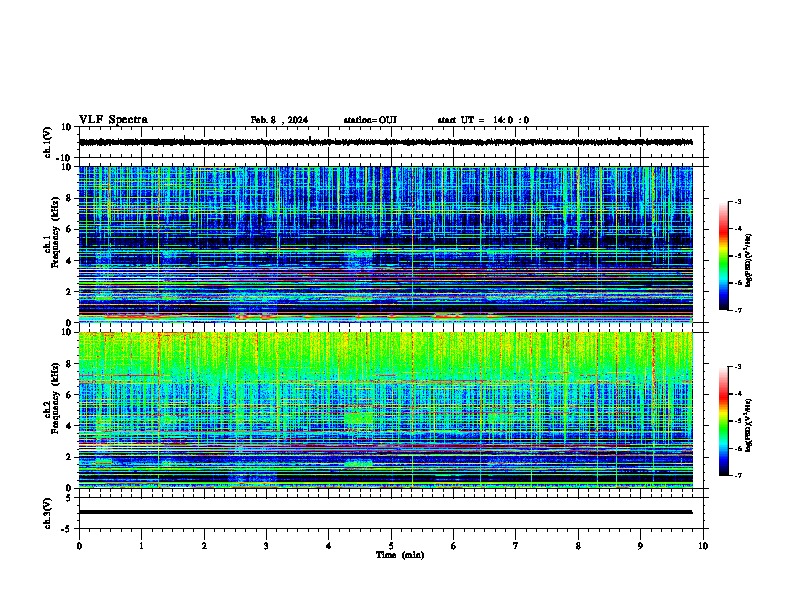Click the "Time (min)" axis label
The width and height of the screenshot is (792, 612).
pyautogui.click(x=400, y=555)
